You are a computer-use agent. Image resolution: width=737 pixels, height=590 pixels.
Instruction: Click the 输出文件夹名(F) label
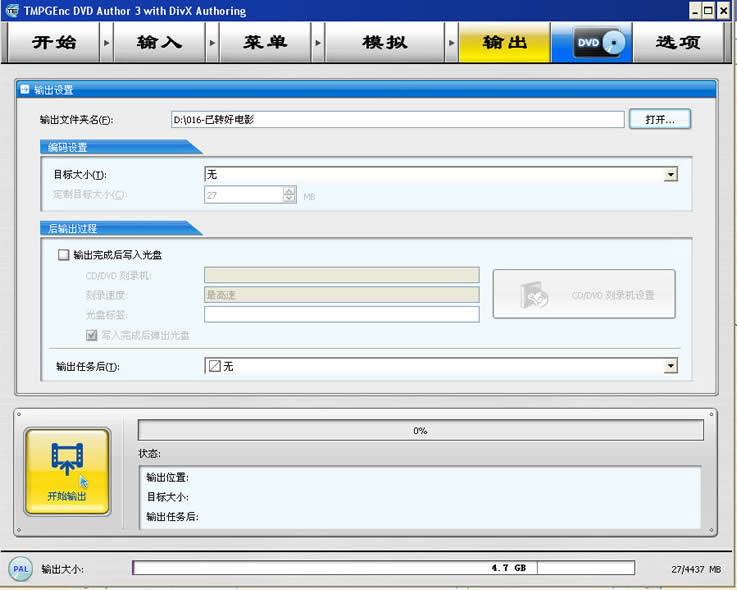click(x=76, y=120)
